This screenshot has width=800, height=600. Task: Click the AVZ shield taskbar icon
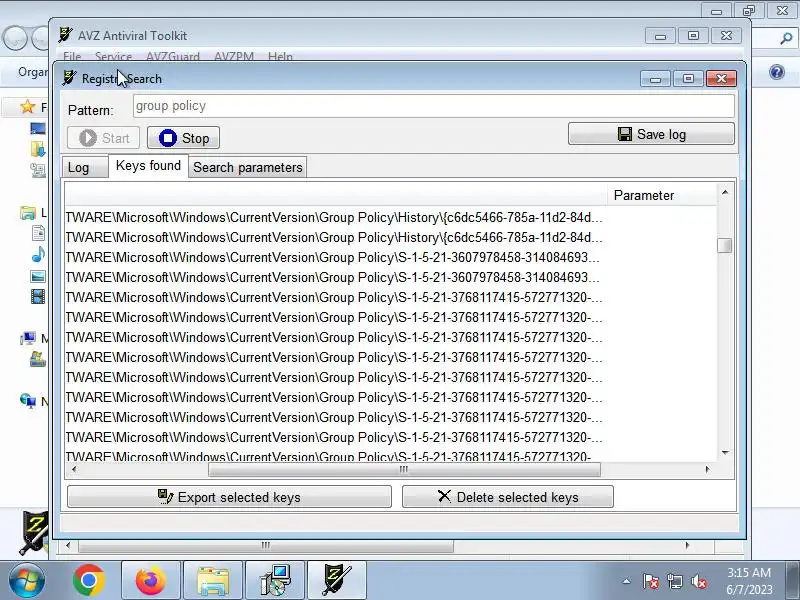click(x=337, y=581)
